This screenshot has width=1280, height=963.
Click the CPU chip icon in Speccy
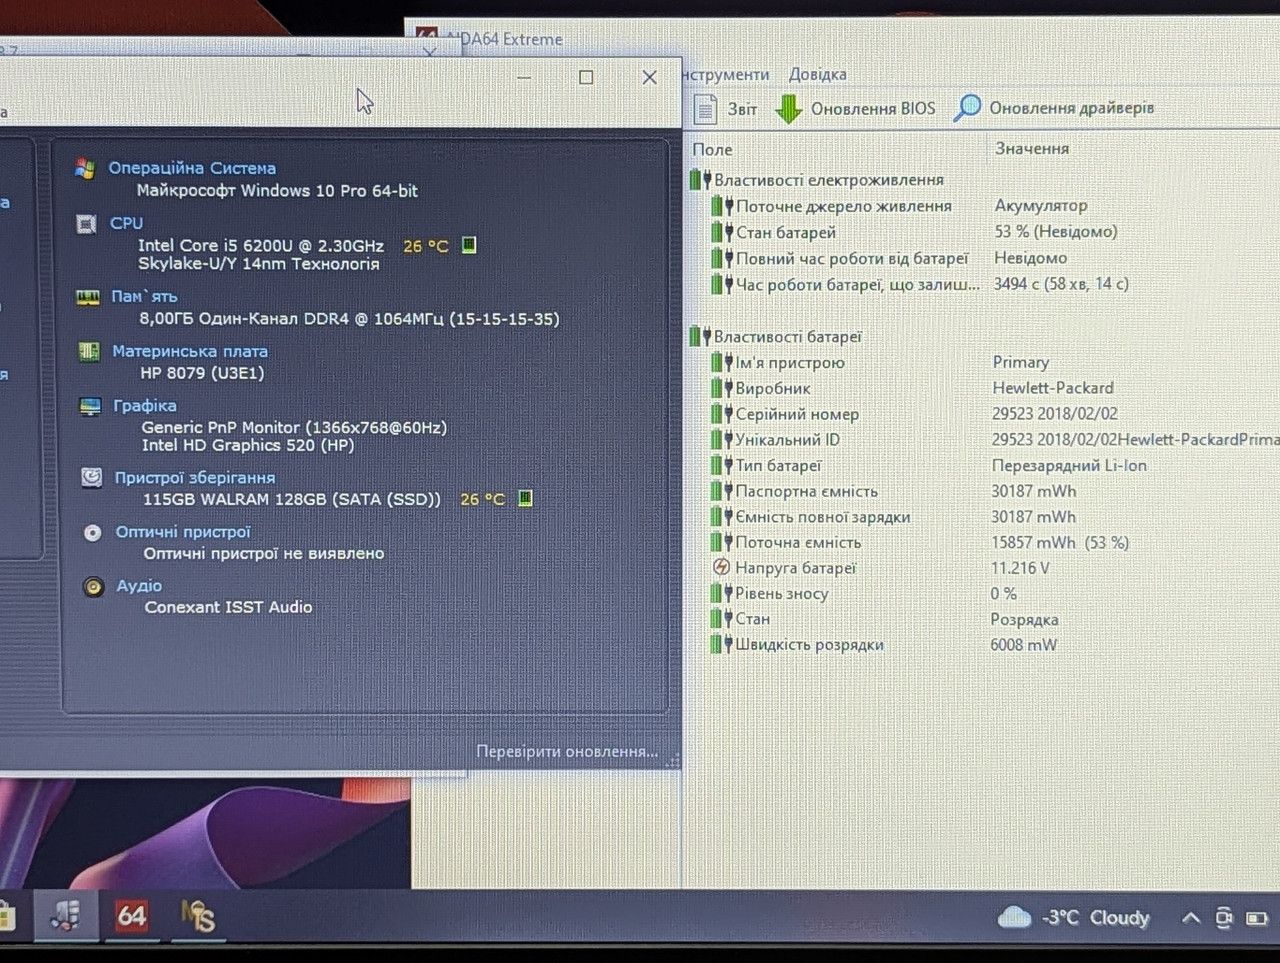(86, 224)
